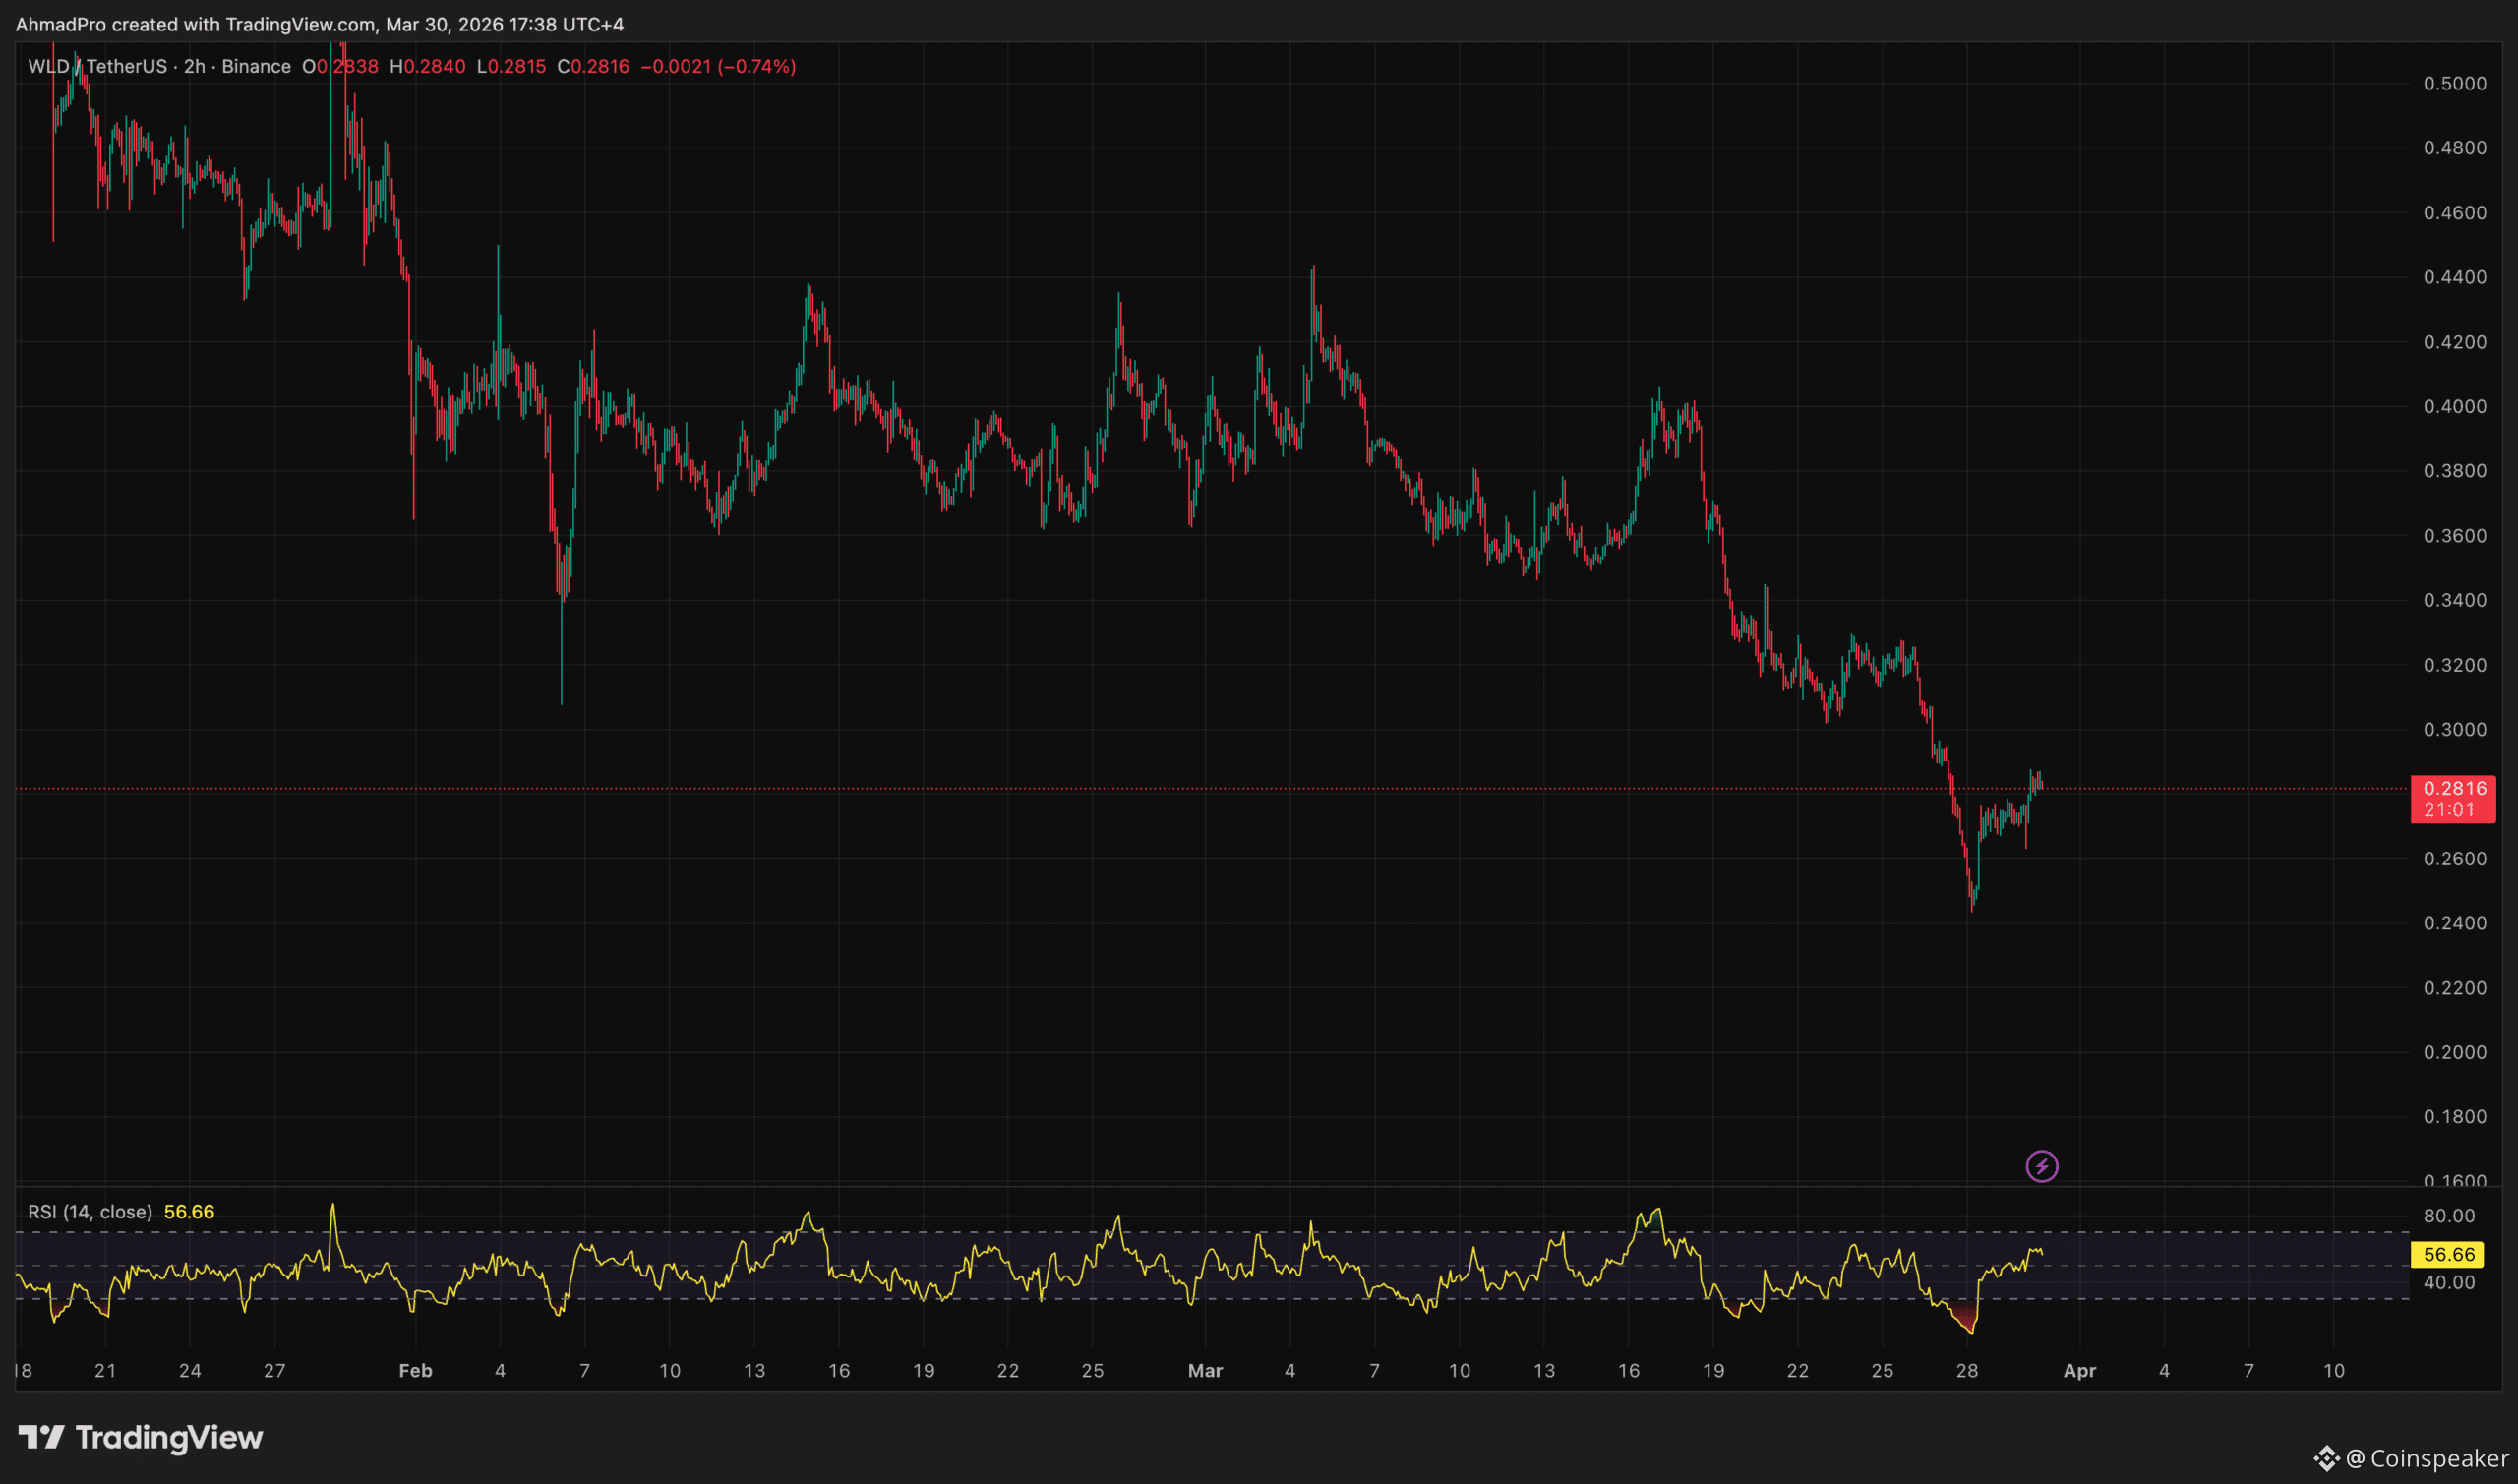
Task: Click the Apr label on time axis
Action: [2079, 1371]
